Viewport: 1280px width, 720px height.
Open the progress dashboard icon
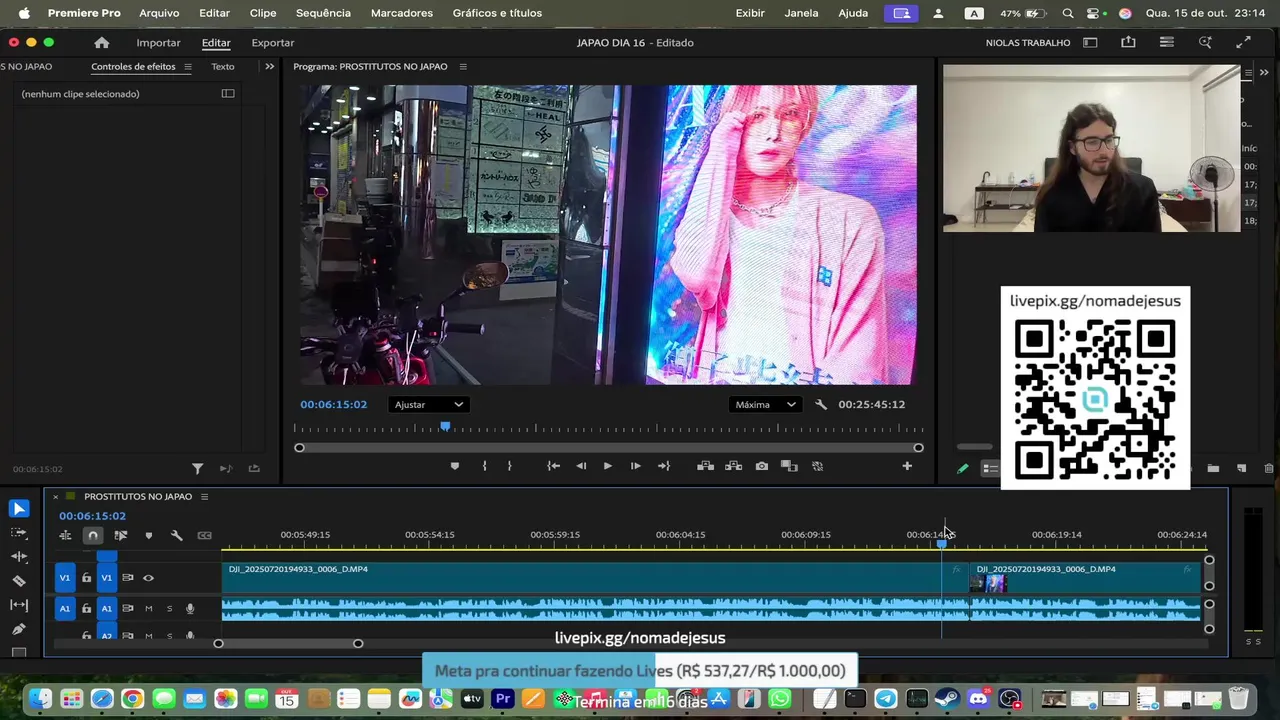(x=1167, y=43)
